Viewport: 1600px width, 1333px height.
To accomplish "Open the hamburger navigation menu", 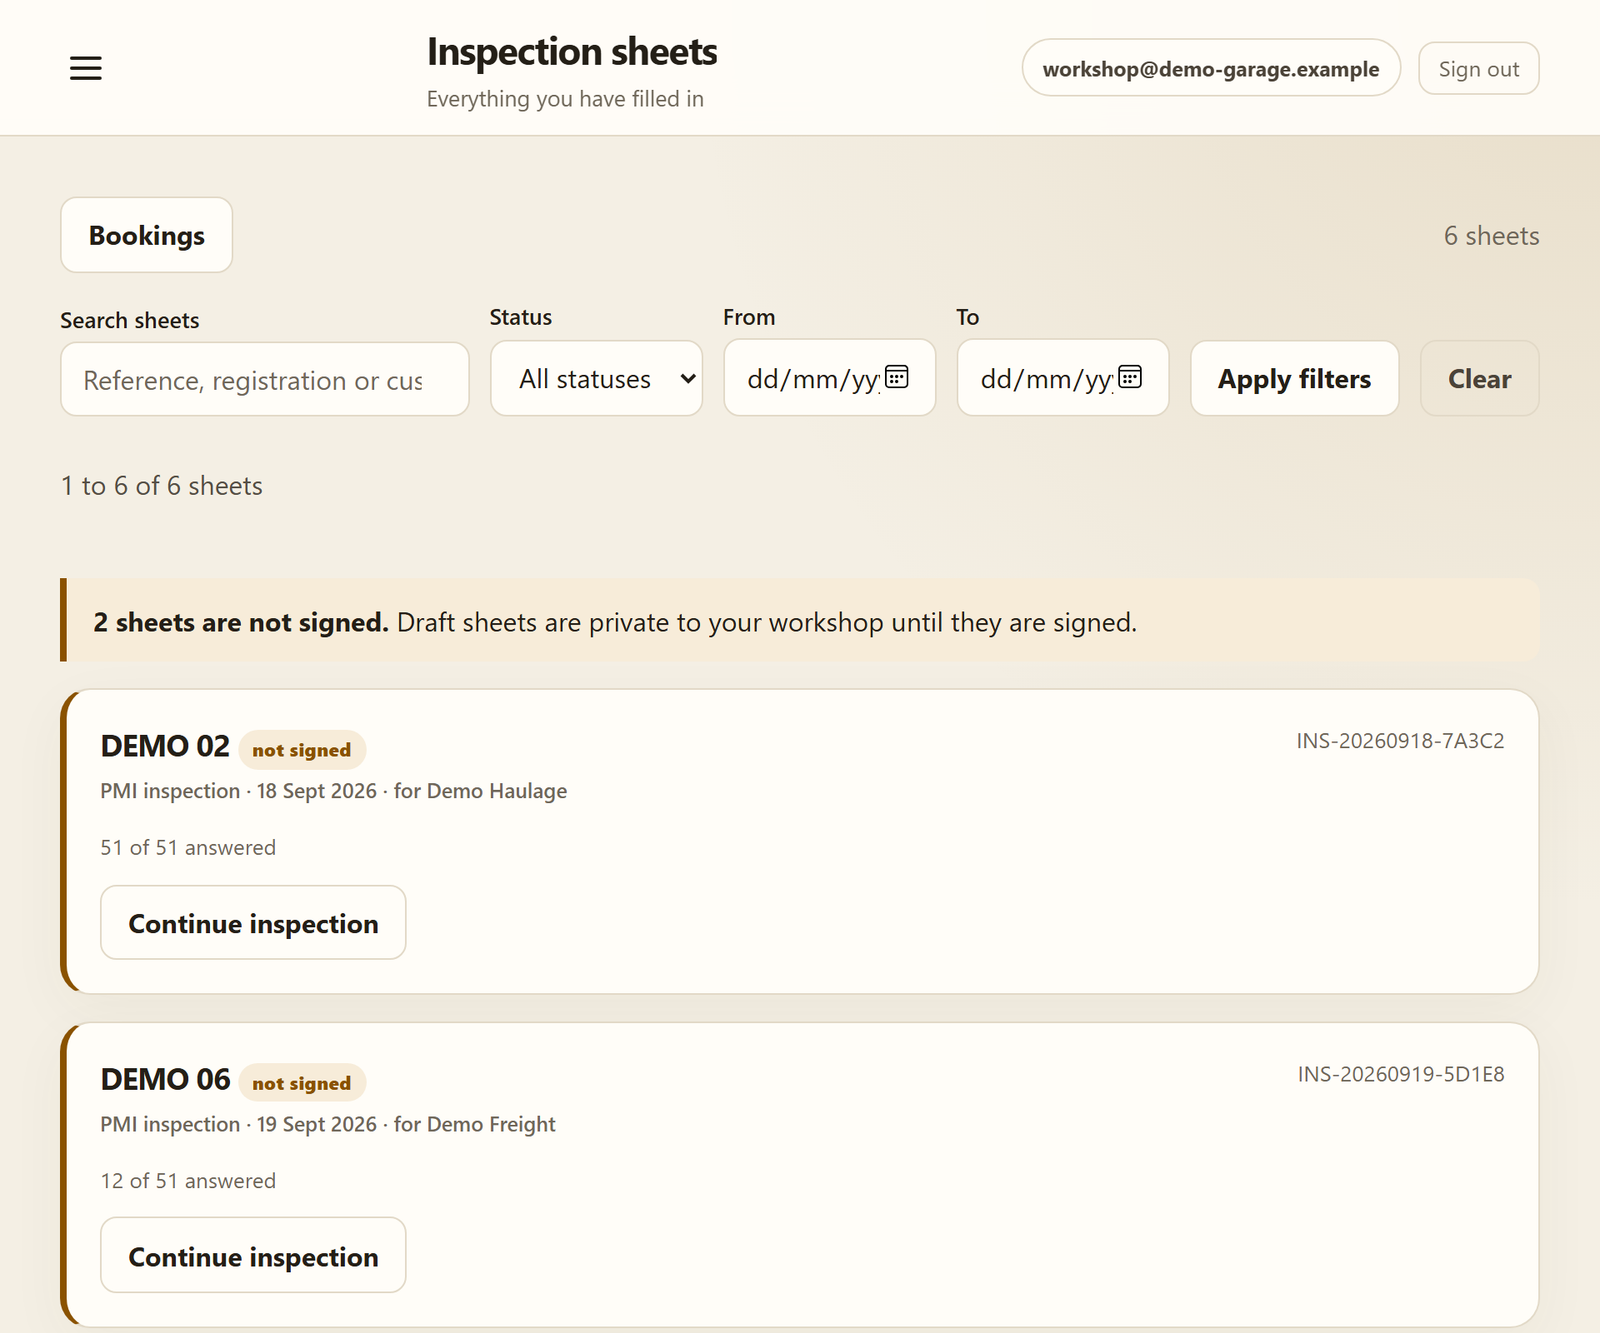I will pyautogui.click(x=86, y=68).
